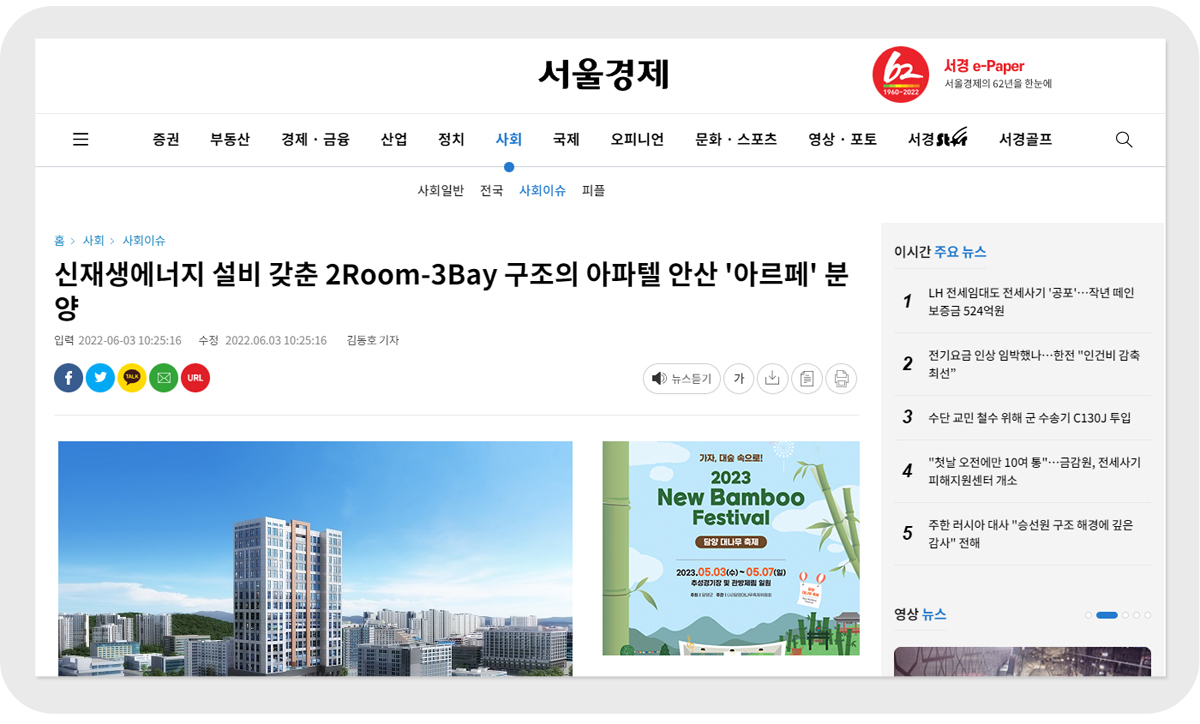Click reporter name 김동호 기자
The width and height of the screenshot is (1200, 724).
(372, 340)
